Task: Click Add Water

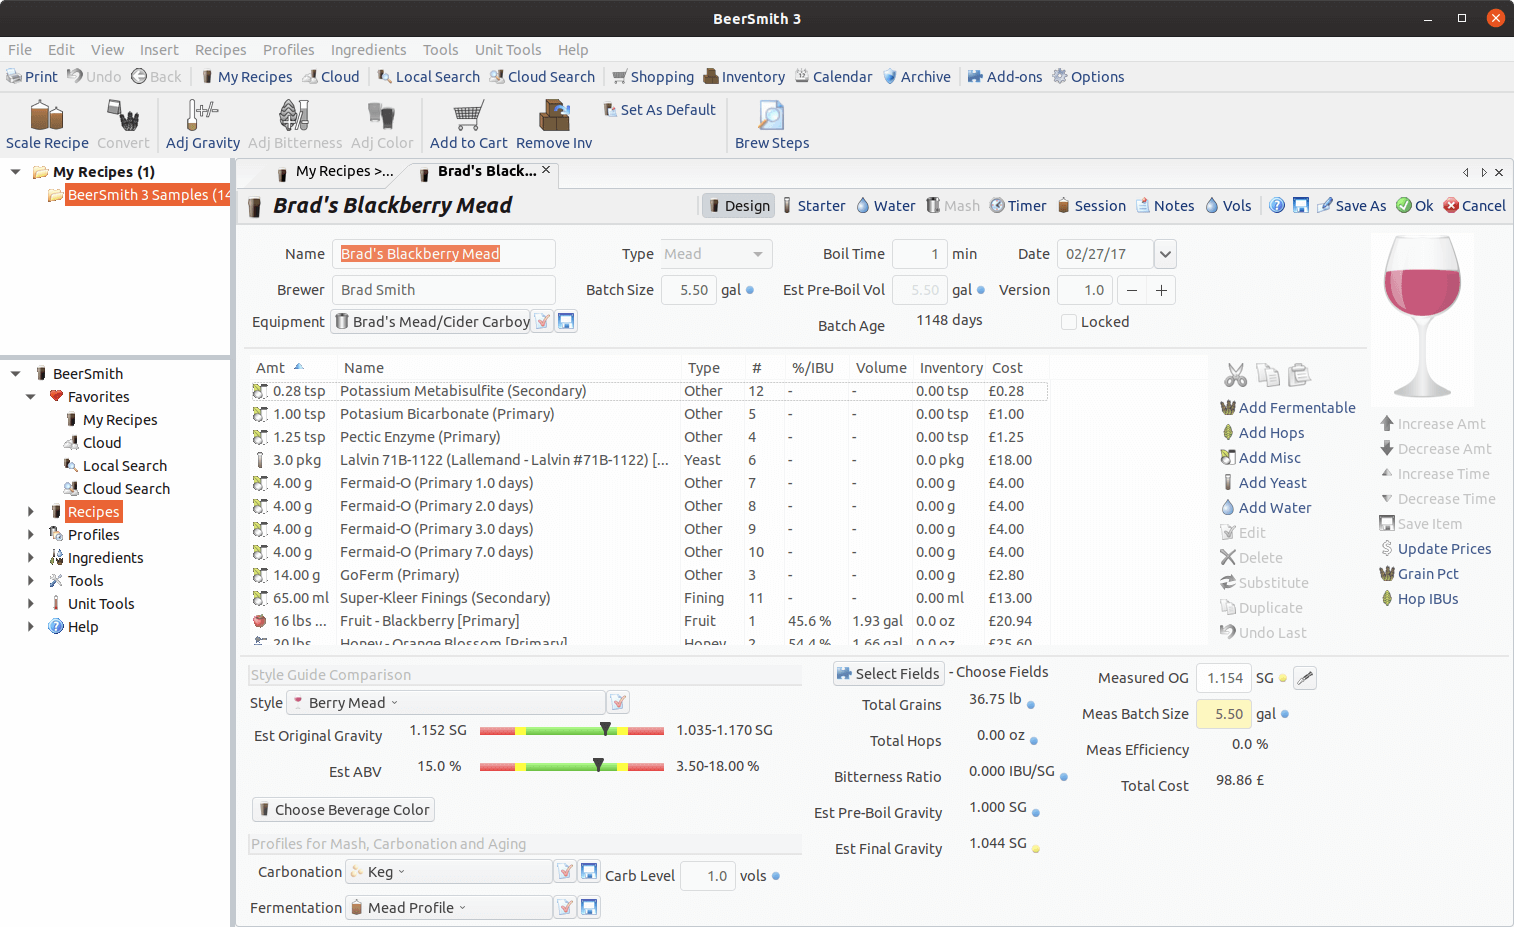Action: coord(1266,508)
